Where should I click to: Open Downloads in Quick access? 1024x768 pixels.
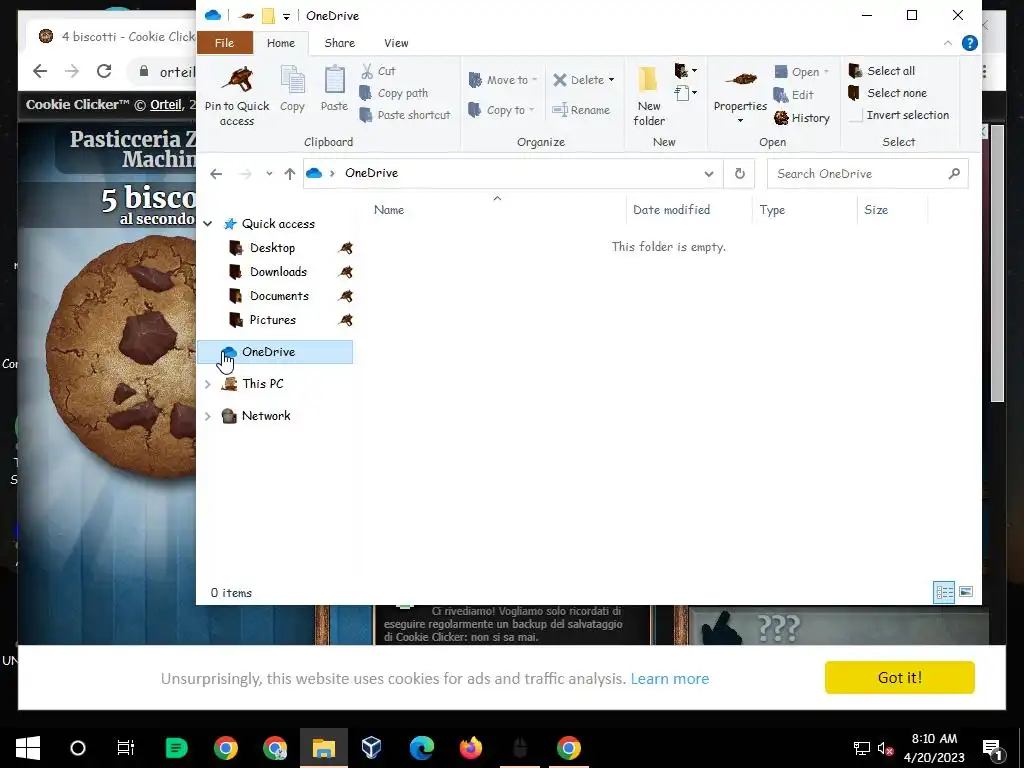tap(278, 272)
